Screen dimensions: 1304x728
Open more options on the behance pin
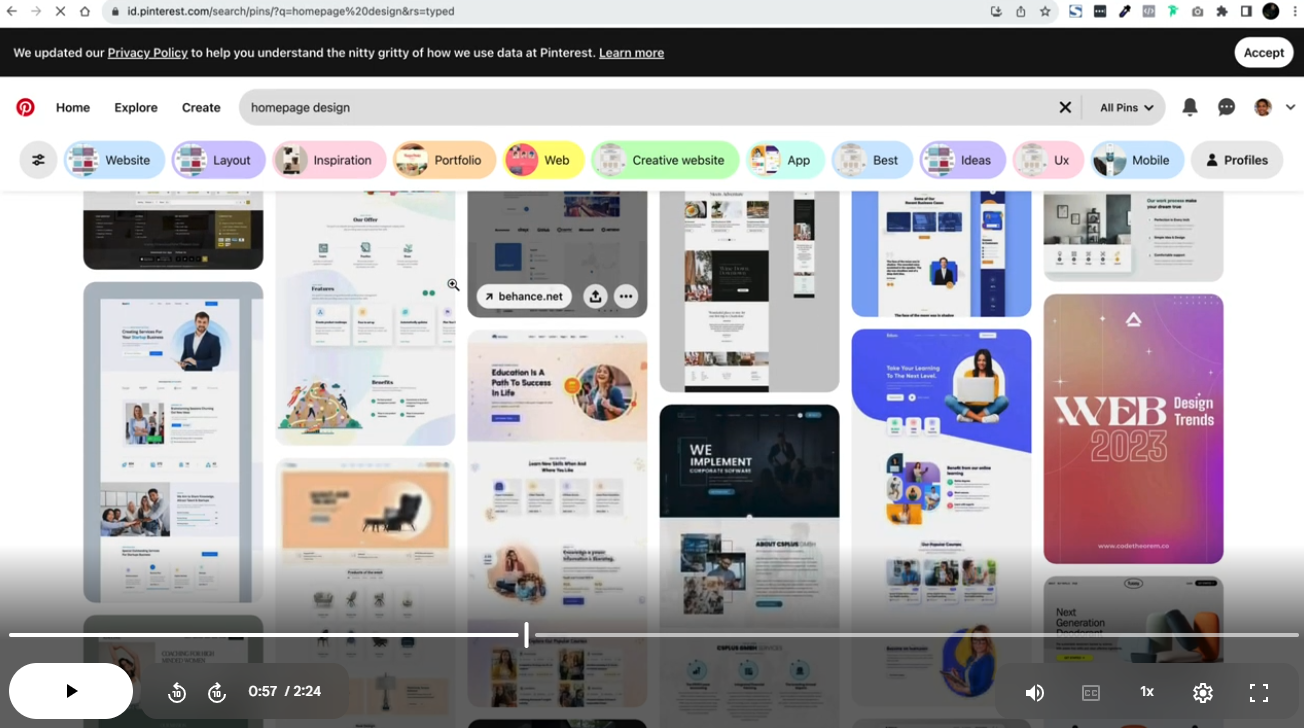pyautogui.click(x=626, y=296)
